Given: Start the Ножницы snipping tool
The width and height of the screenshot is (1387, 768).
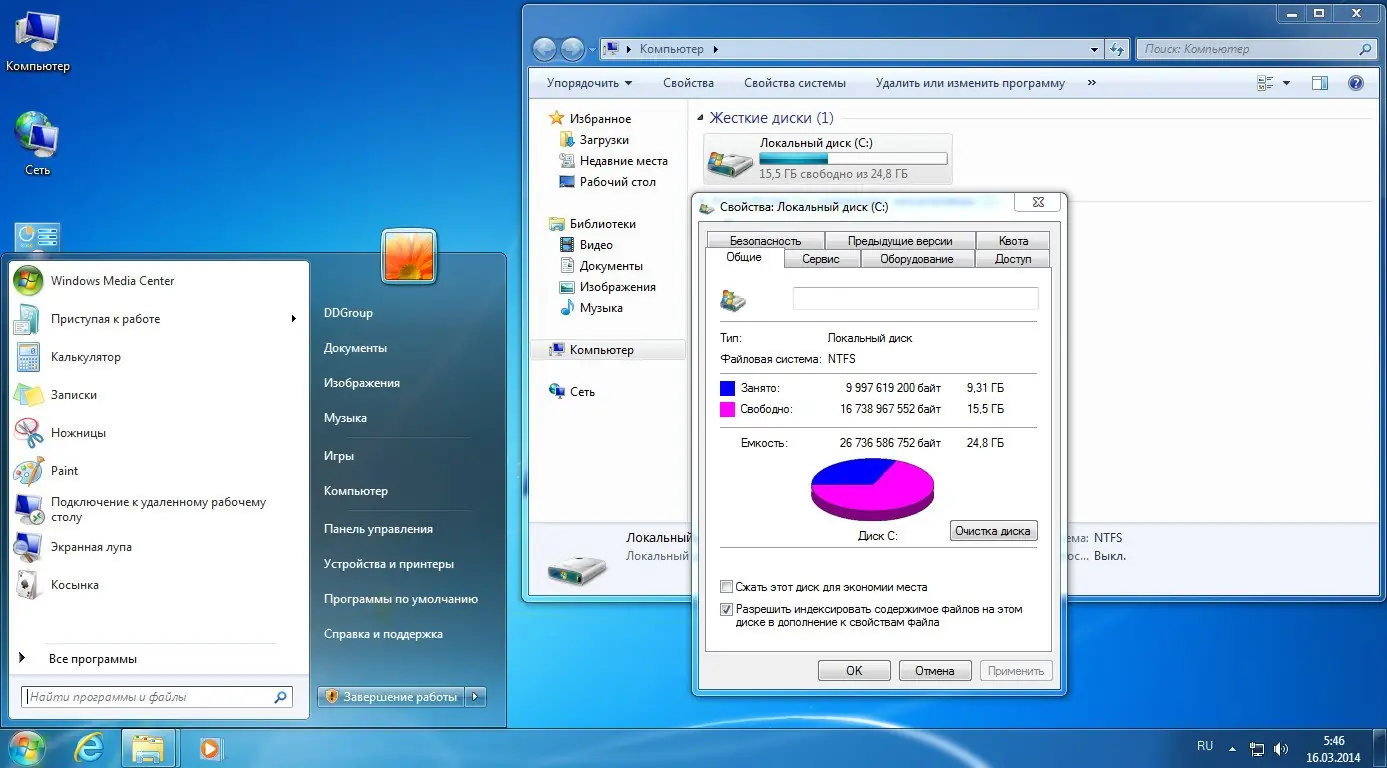Looking at the screenshot, I should click(x=160, y=433).
